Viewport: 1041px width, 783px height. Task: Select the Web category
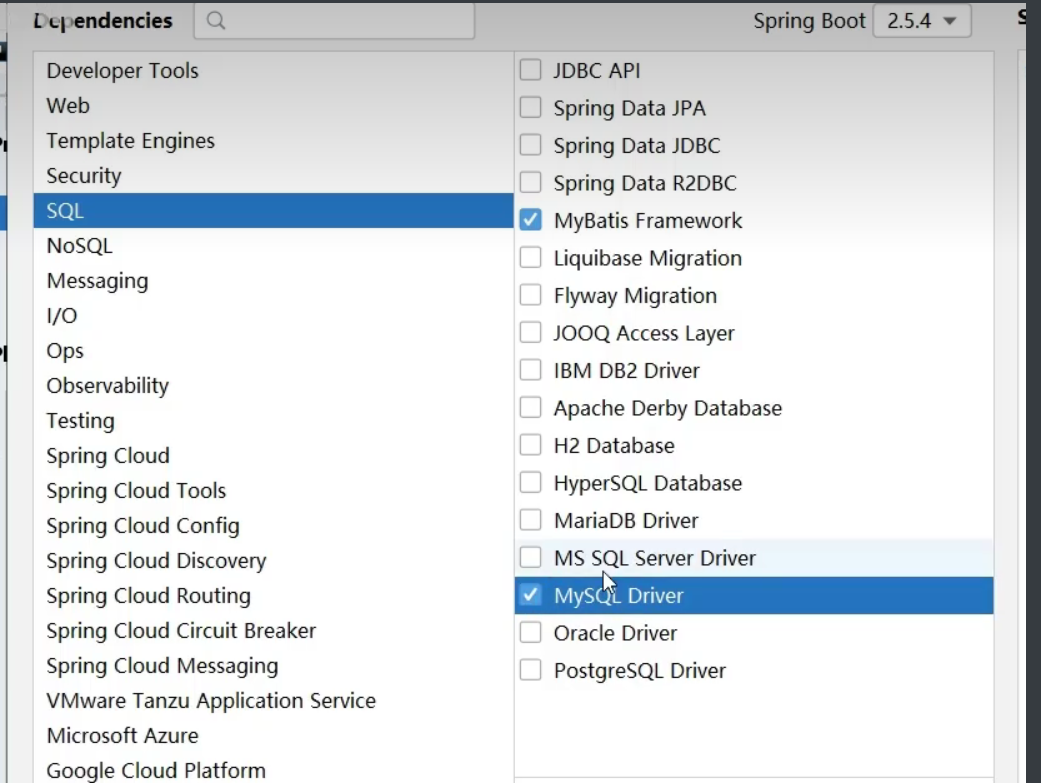coord(68,106)
